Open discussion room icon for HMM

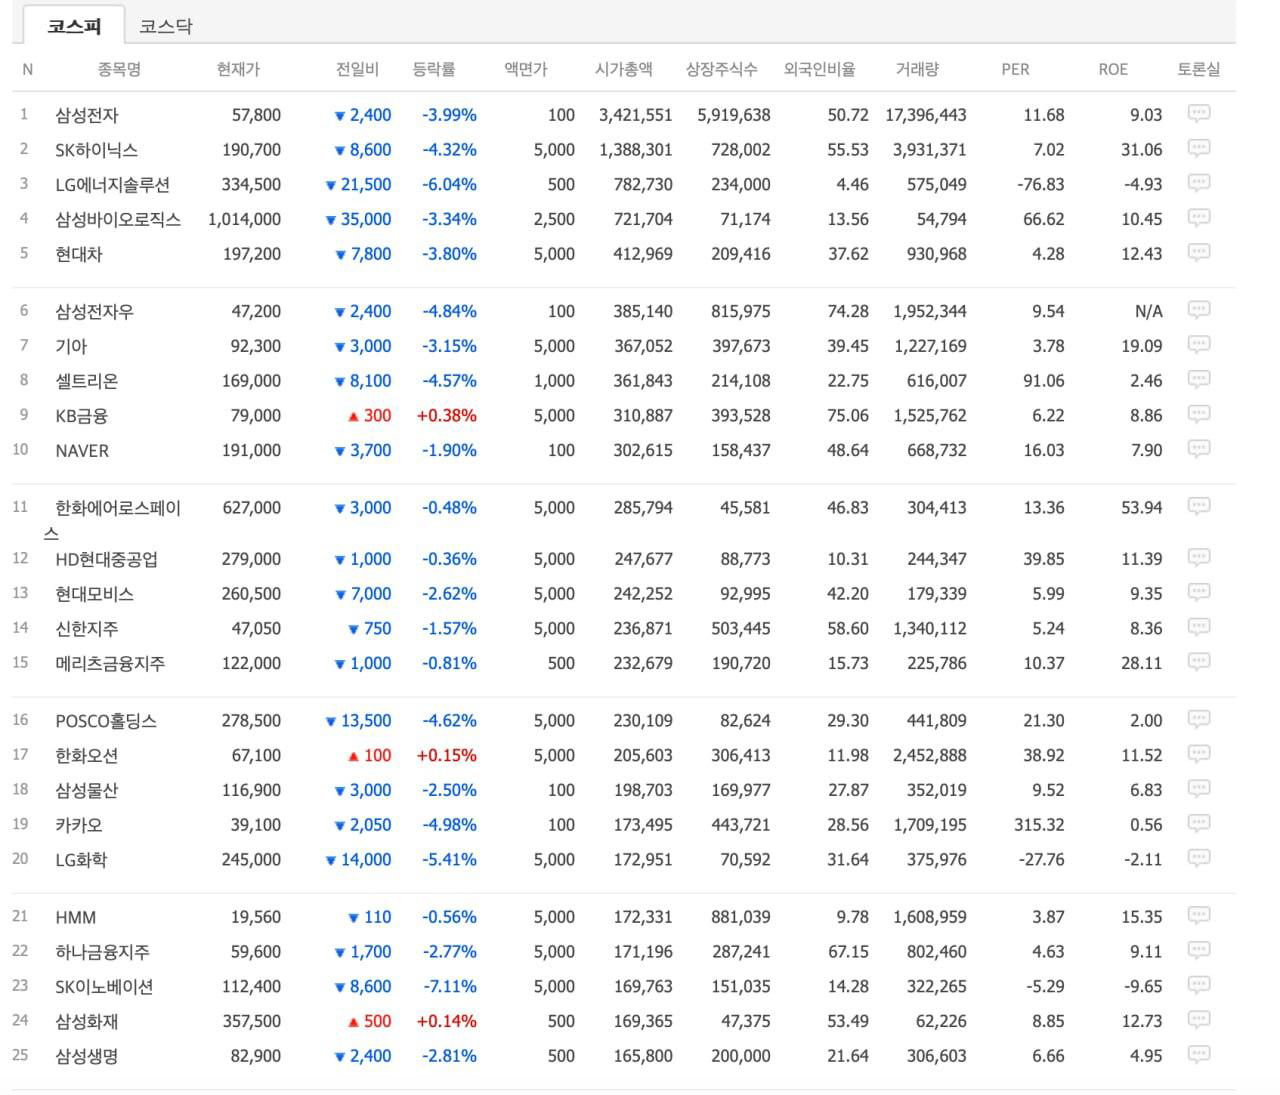click(x=1198, y=915)
